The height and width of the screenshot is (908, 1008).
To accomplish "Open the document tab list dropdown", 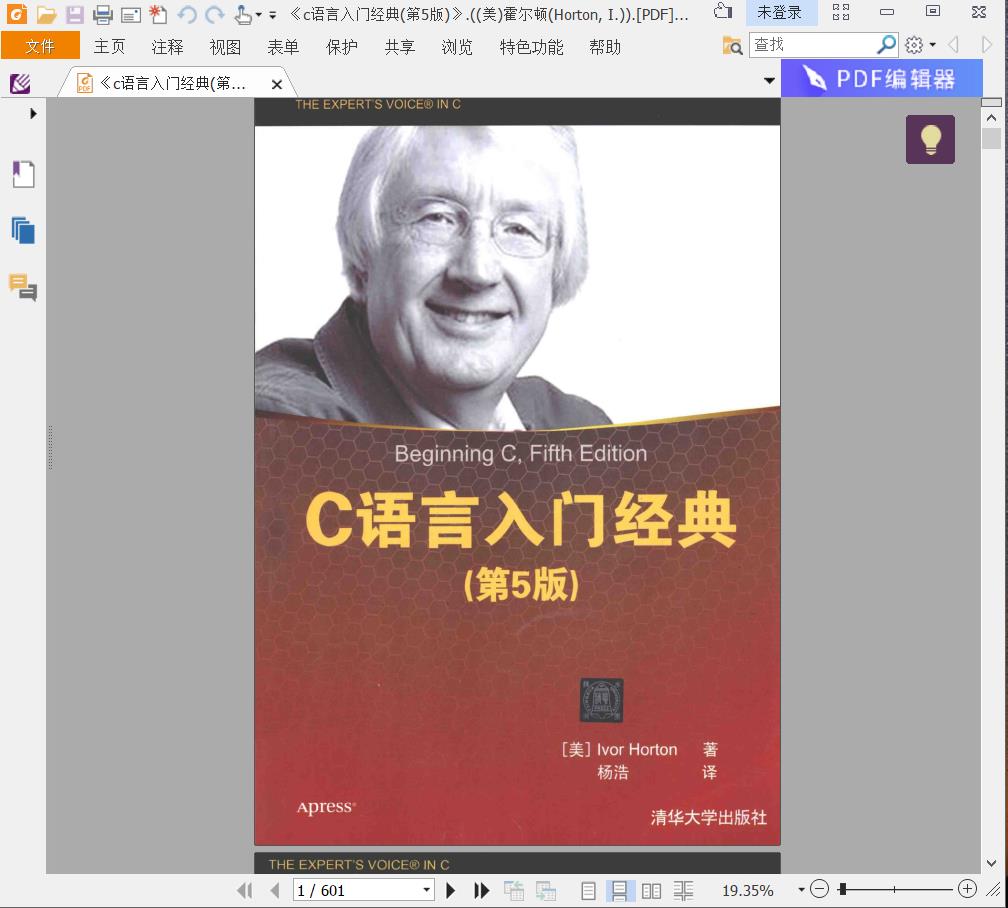I will tap(769, 80).
